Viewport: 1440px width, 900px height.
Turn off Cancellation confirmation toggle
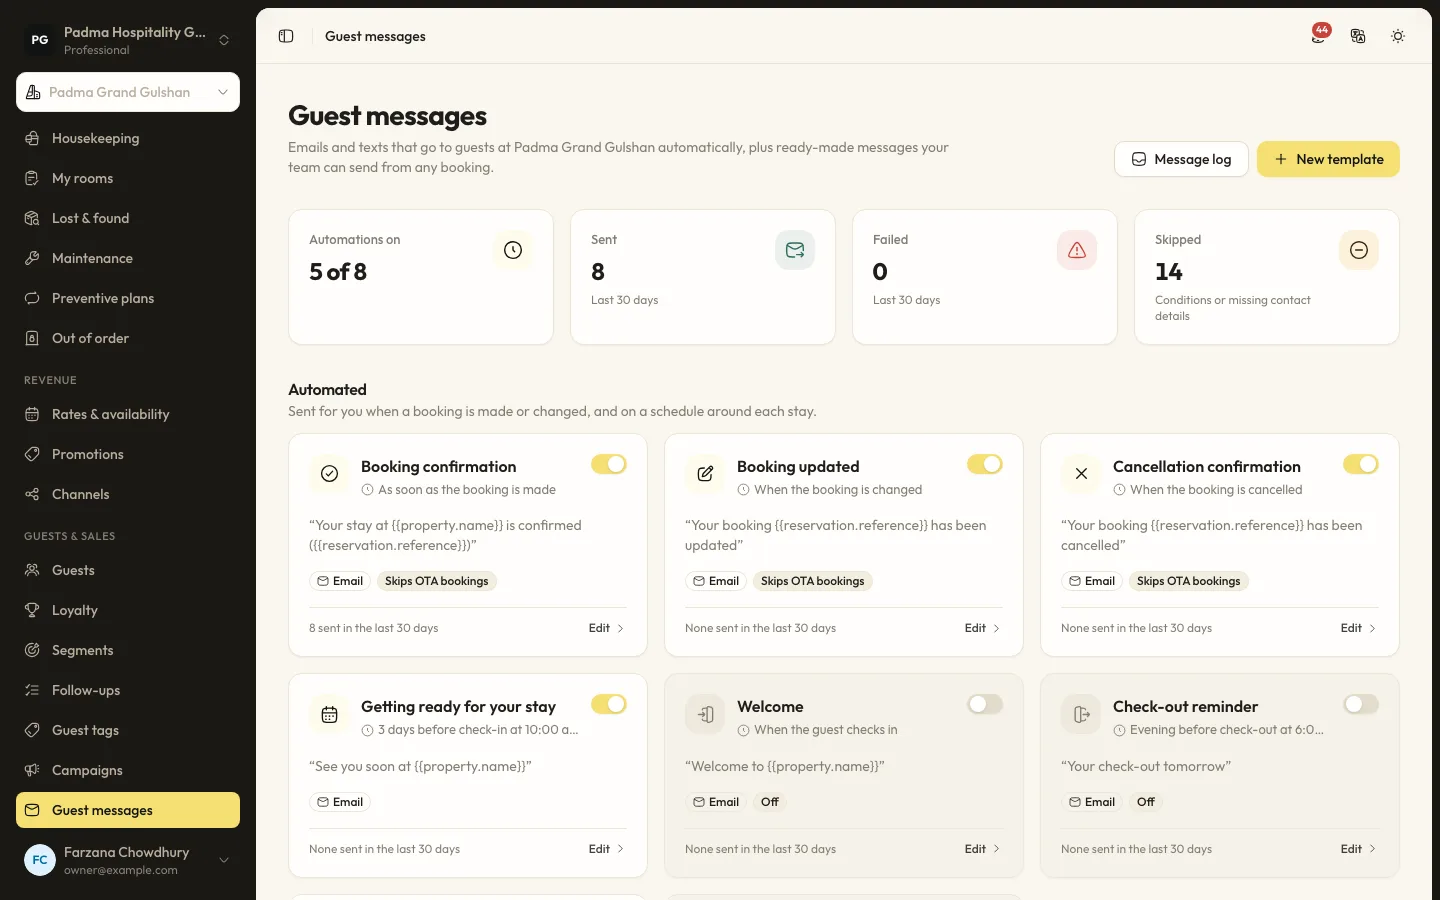tap(1361, 464)
